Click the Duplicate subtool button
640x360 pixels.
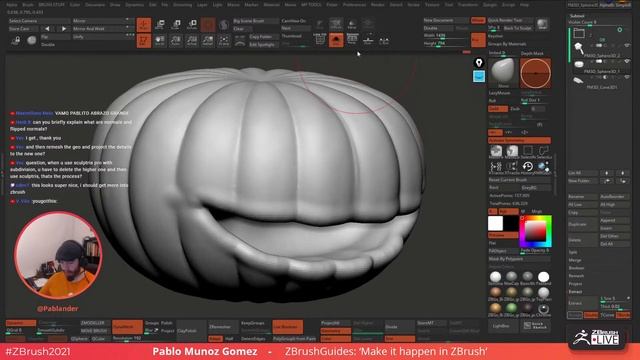click(583, 224)
